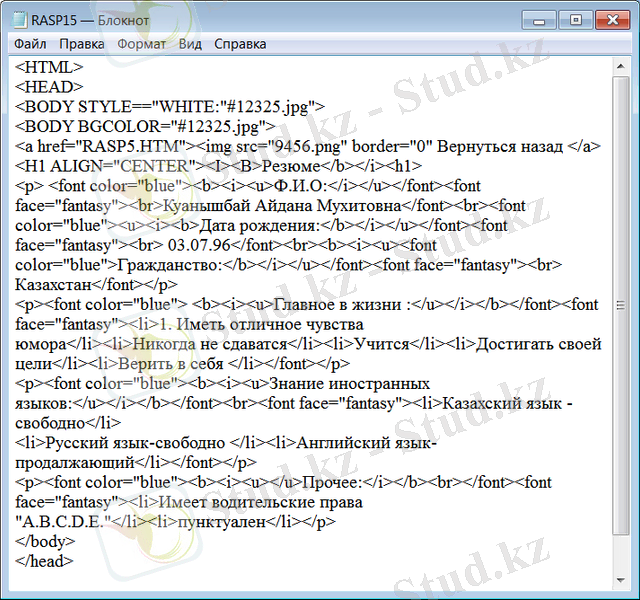Open the Вид menu

[190, 44]
